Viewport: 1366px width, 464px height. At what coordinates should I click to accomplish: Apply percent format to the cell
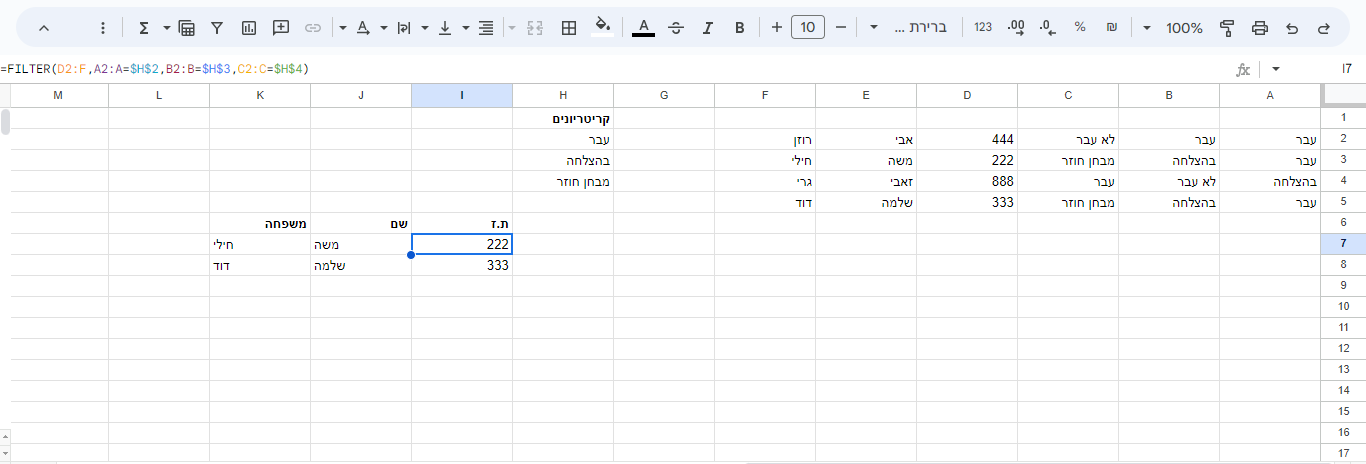1080,28
